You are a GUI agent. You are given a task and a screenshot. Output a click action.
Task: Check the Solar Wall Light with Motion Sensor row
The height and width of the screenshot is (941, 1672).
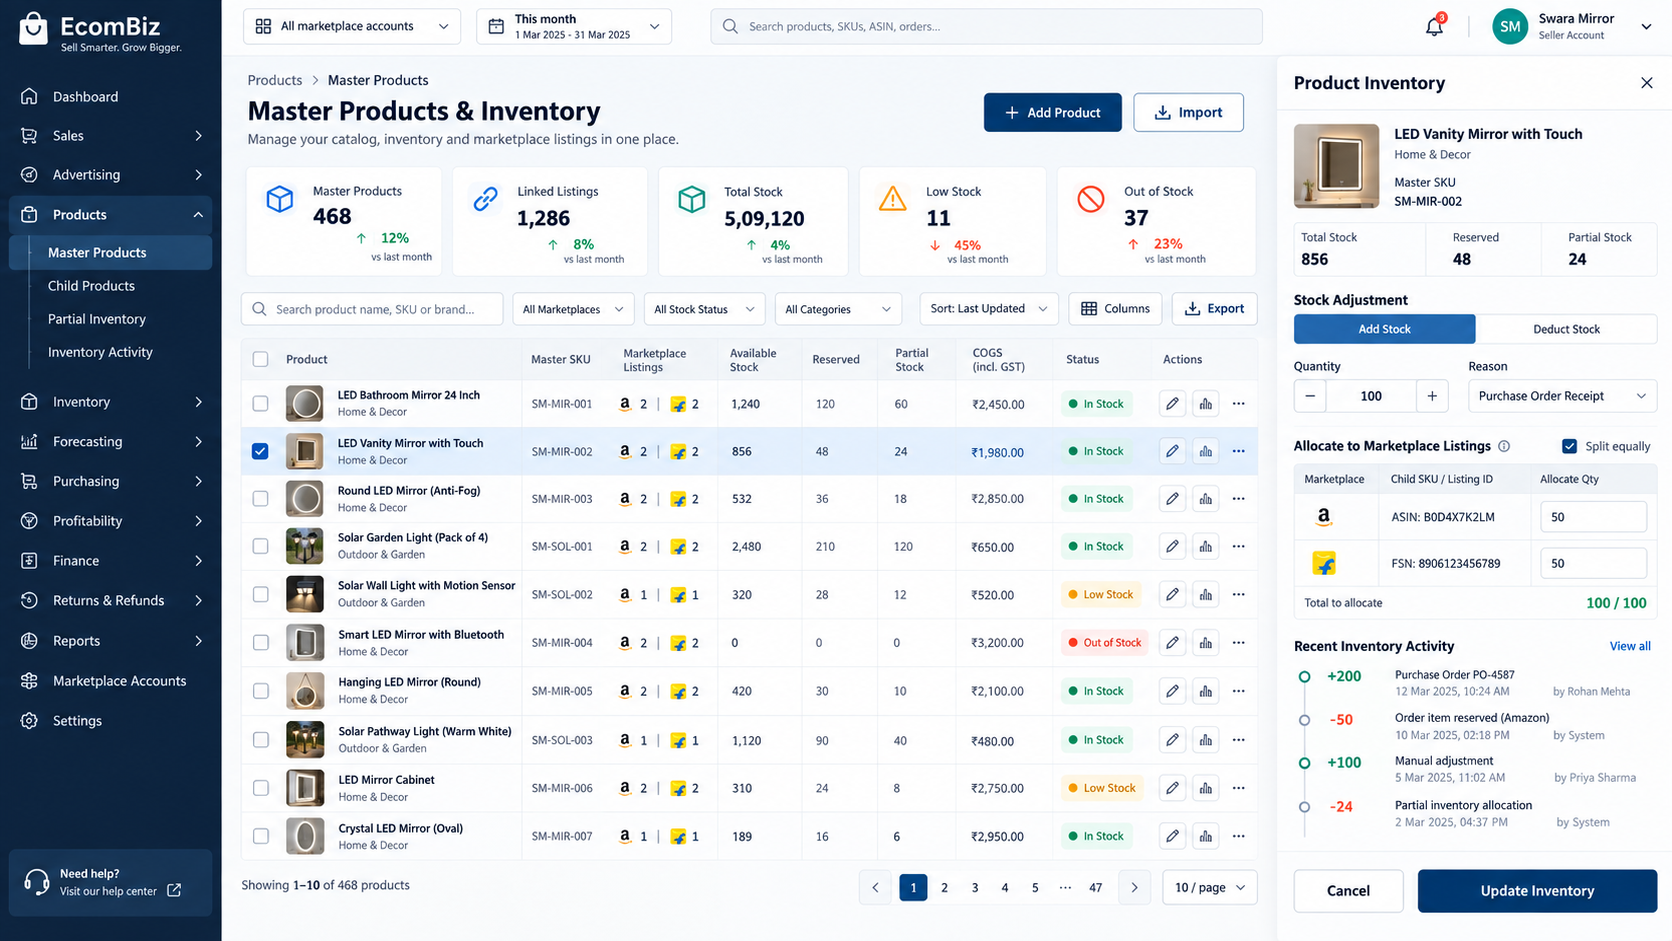(261, 594)
